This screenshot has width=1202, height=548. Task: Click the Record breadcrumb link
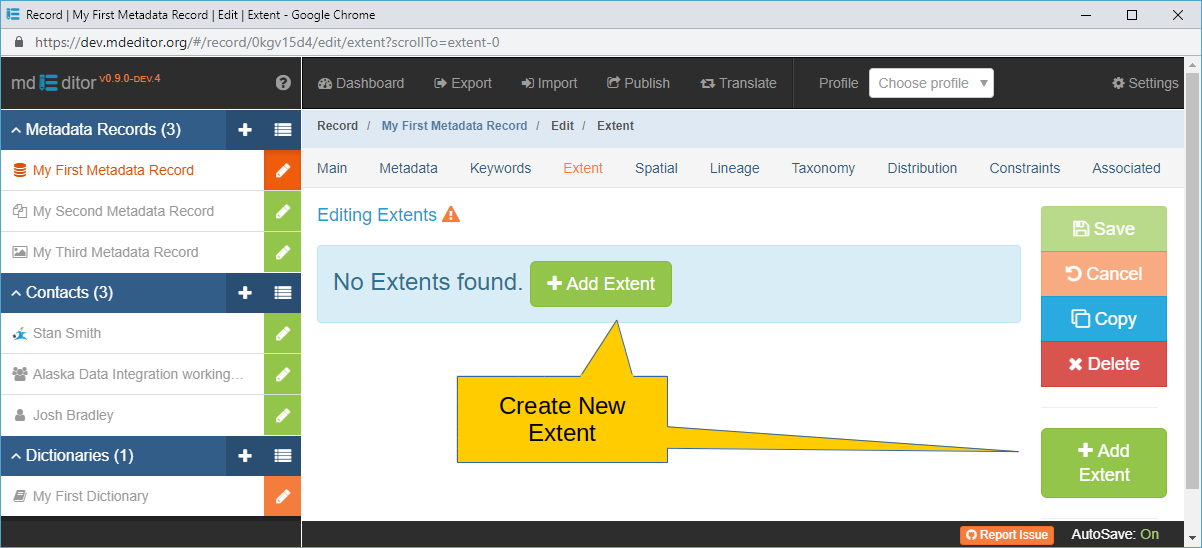point(337,126)
